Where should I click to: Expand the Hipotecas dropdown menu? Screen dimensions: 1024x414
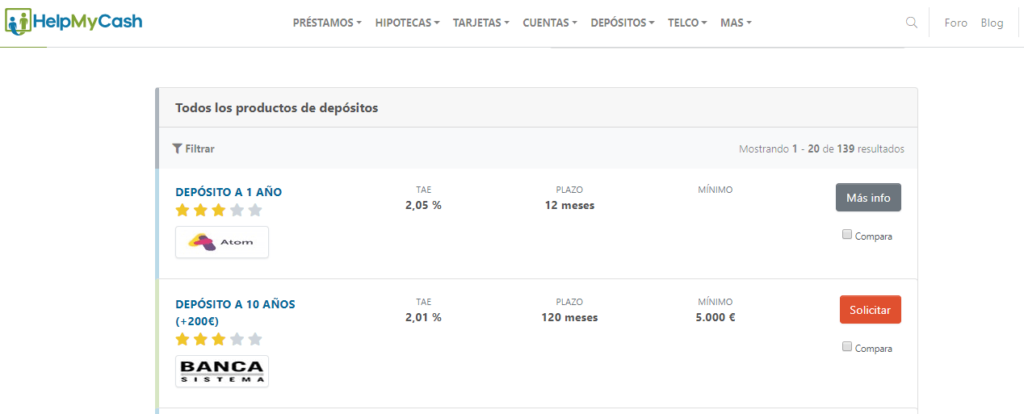click(407, 22)
